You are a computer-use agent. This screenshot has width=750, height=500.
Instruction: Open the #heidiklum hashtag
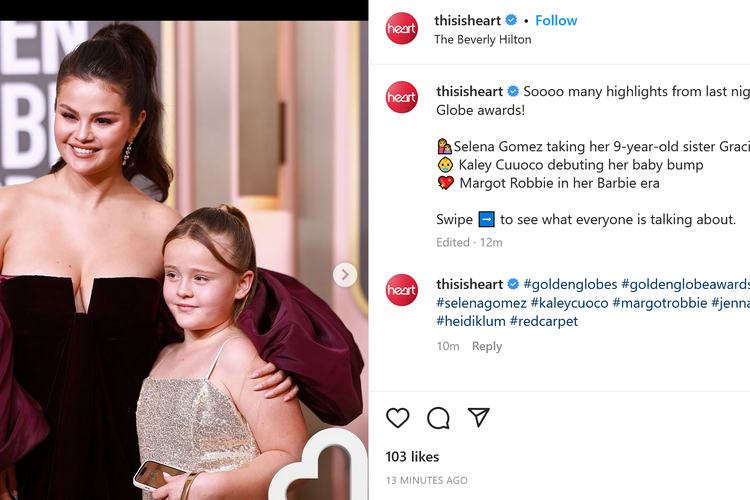point(471,321)
